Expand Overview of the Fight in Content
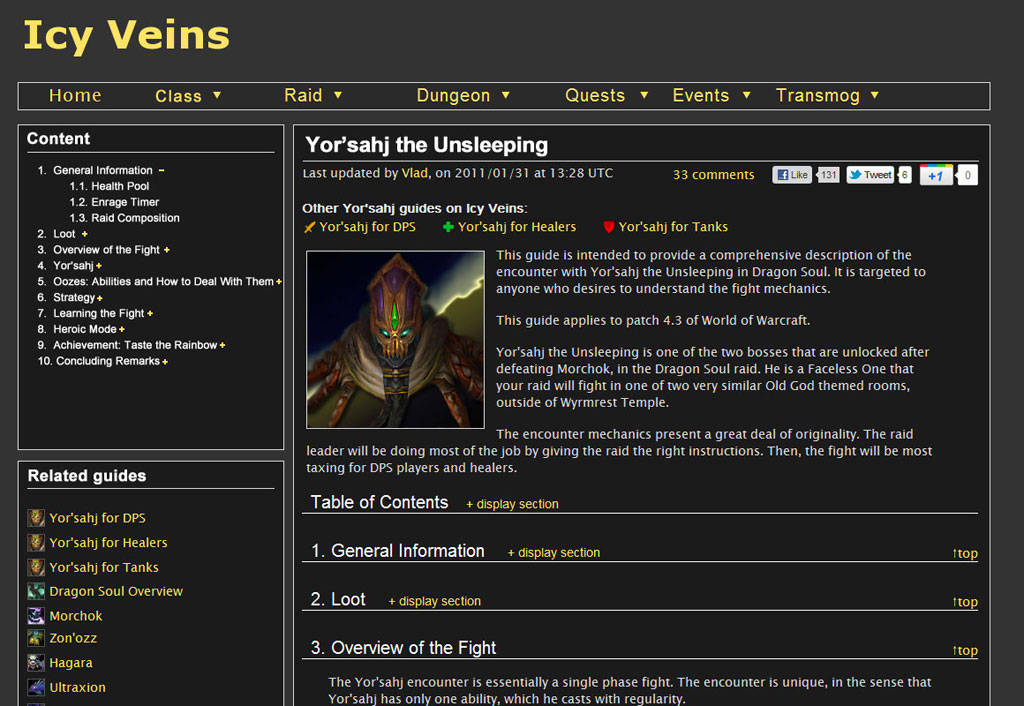The image size is (1024, 706). tap(167, 250)
